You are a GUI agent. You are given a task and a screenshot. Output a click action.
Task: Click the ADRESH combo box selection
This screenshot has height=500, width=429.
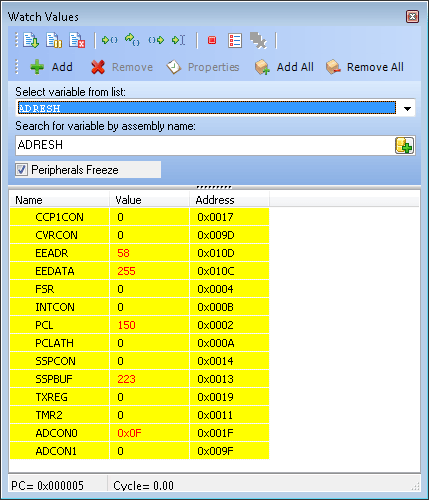pos(207,108)
